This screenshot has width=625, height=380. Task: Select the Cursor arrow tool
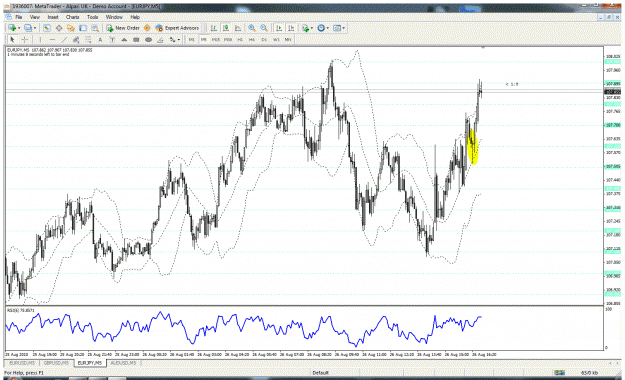point(12,39)
